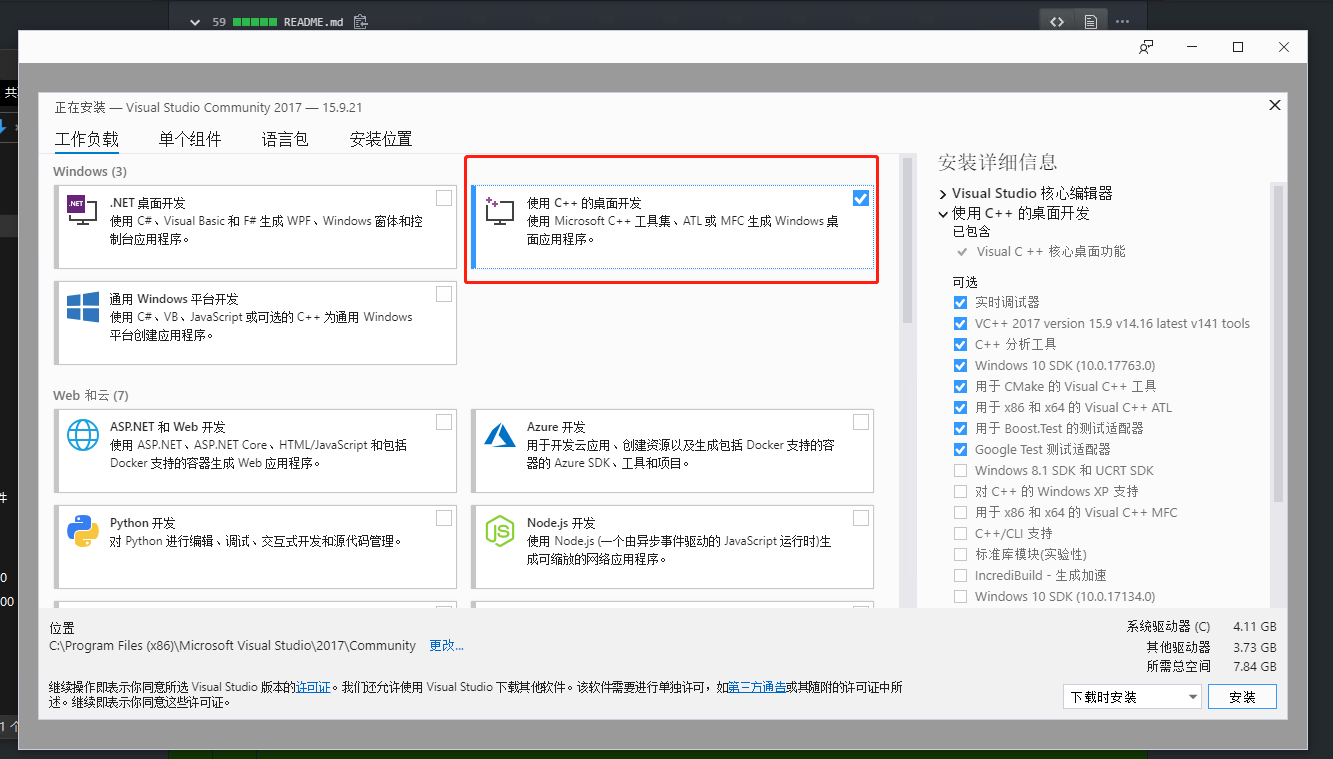The width and height of the screenshot is (1333, 759).
Task: Click the C++ desktop development monitor icon
Action: [499, 210]
